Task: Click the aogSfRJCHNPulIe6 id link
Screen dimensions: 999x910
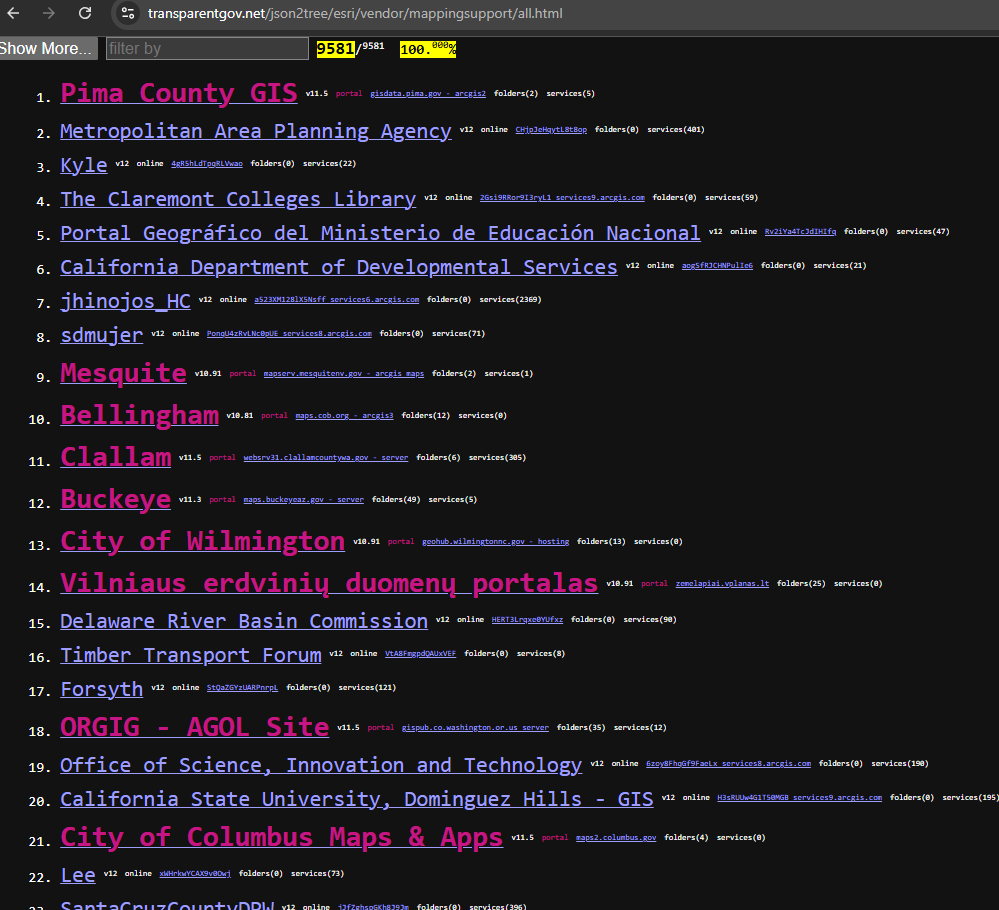Action: [x=717, y=266]
